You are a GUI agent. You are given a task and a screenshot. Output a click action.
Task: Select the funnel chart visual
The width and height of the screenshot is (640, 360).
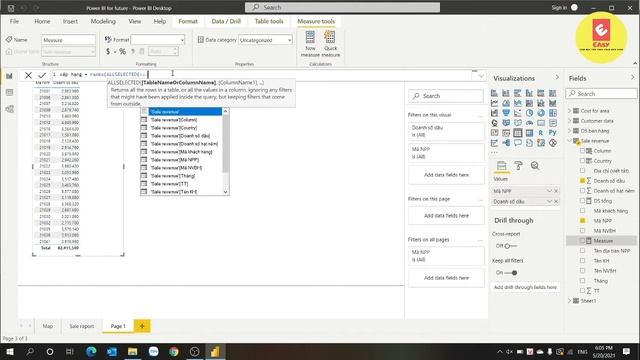[x=506, y=113]
